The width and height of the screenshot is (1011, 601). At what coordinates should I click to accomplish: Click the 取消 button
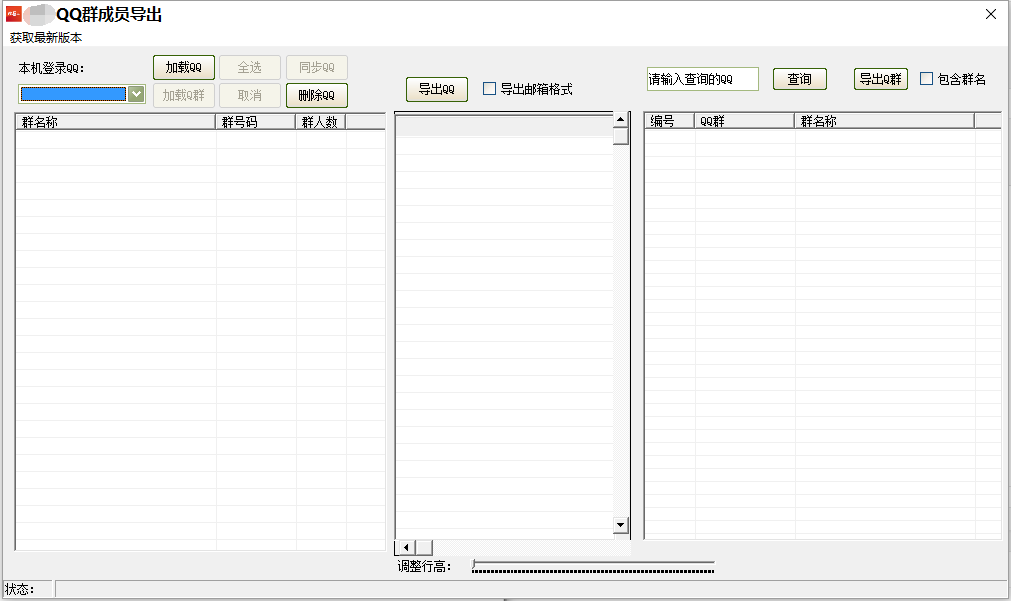point(250,95)
